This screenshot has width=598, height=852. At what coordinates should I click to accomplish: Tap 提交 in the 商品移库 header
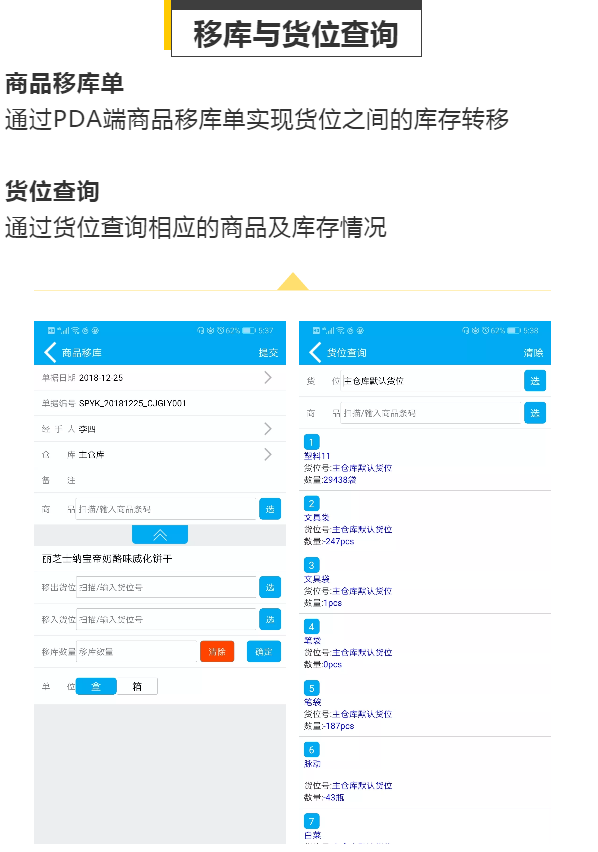pos(268,353)
